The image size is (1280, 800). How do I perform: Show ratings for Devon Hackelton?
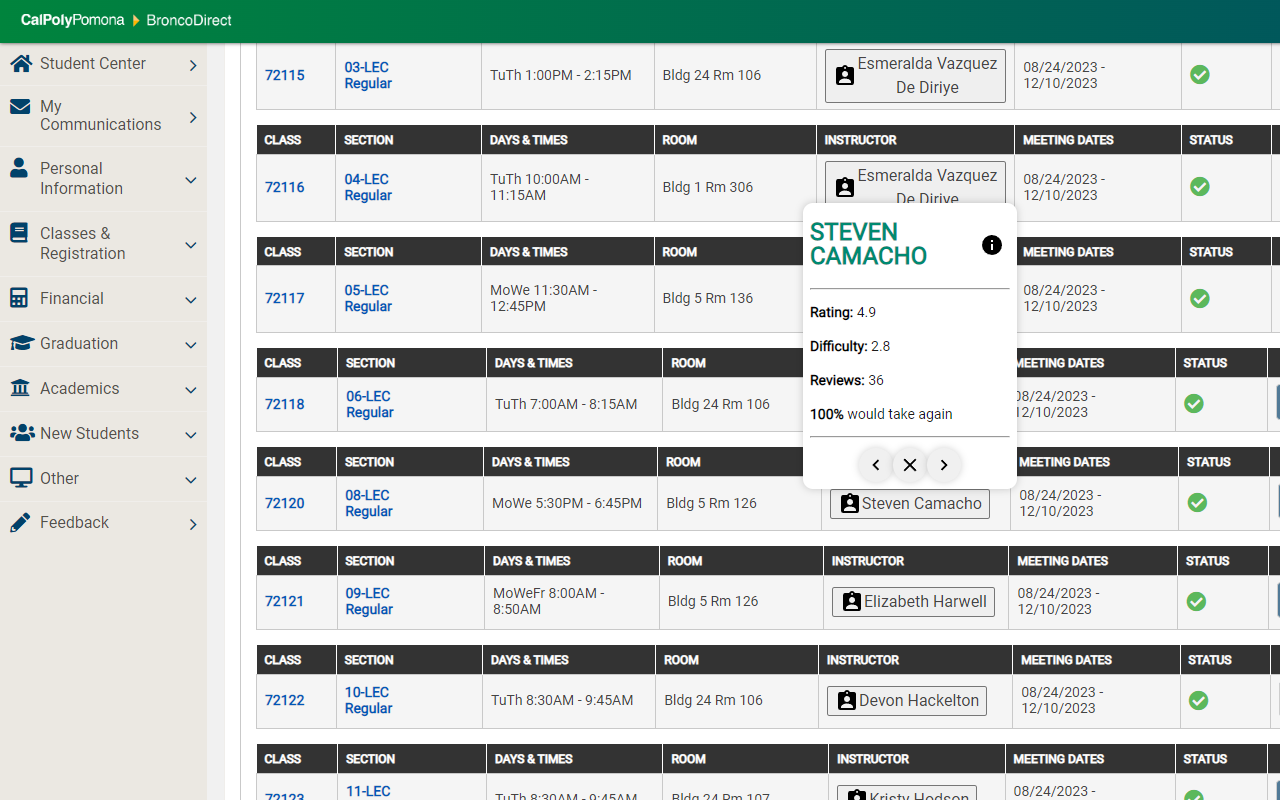906,701
